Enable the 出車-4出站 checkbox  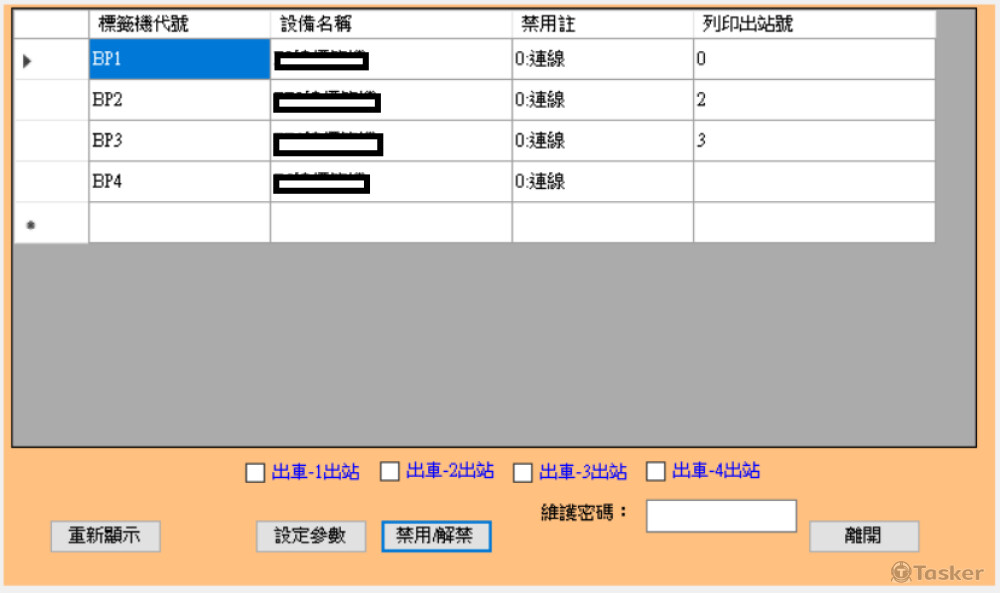click(x=655, y=471)
